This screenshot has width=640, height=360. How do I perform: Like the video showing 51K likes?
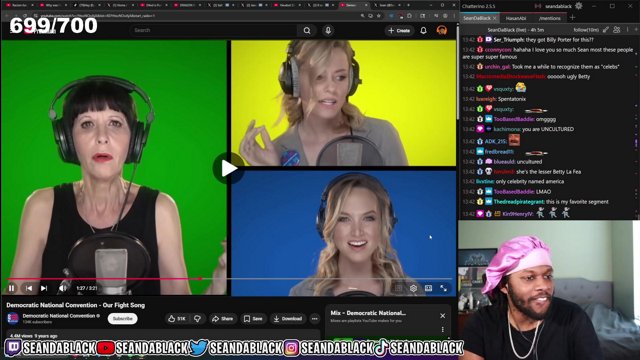[177, 319]
